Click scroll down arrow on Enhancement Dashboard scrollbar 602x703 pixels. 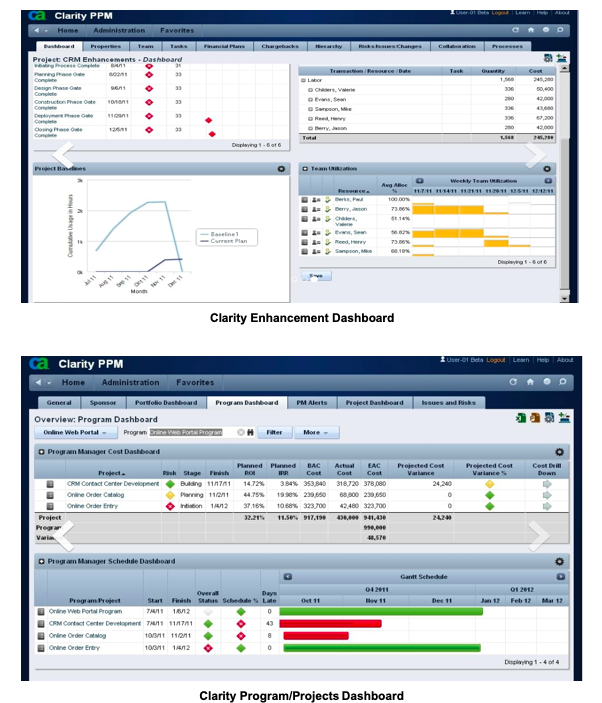[x=564, y=298]
